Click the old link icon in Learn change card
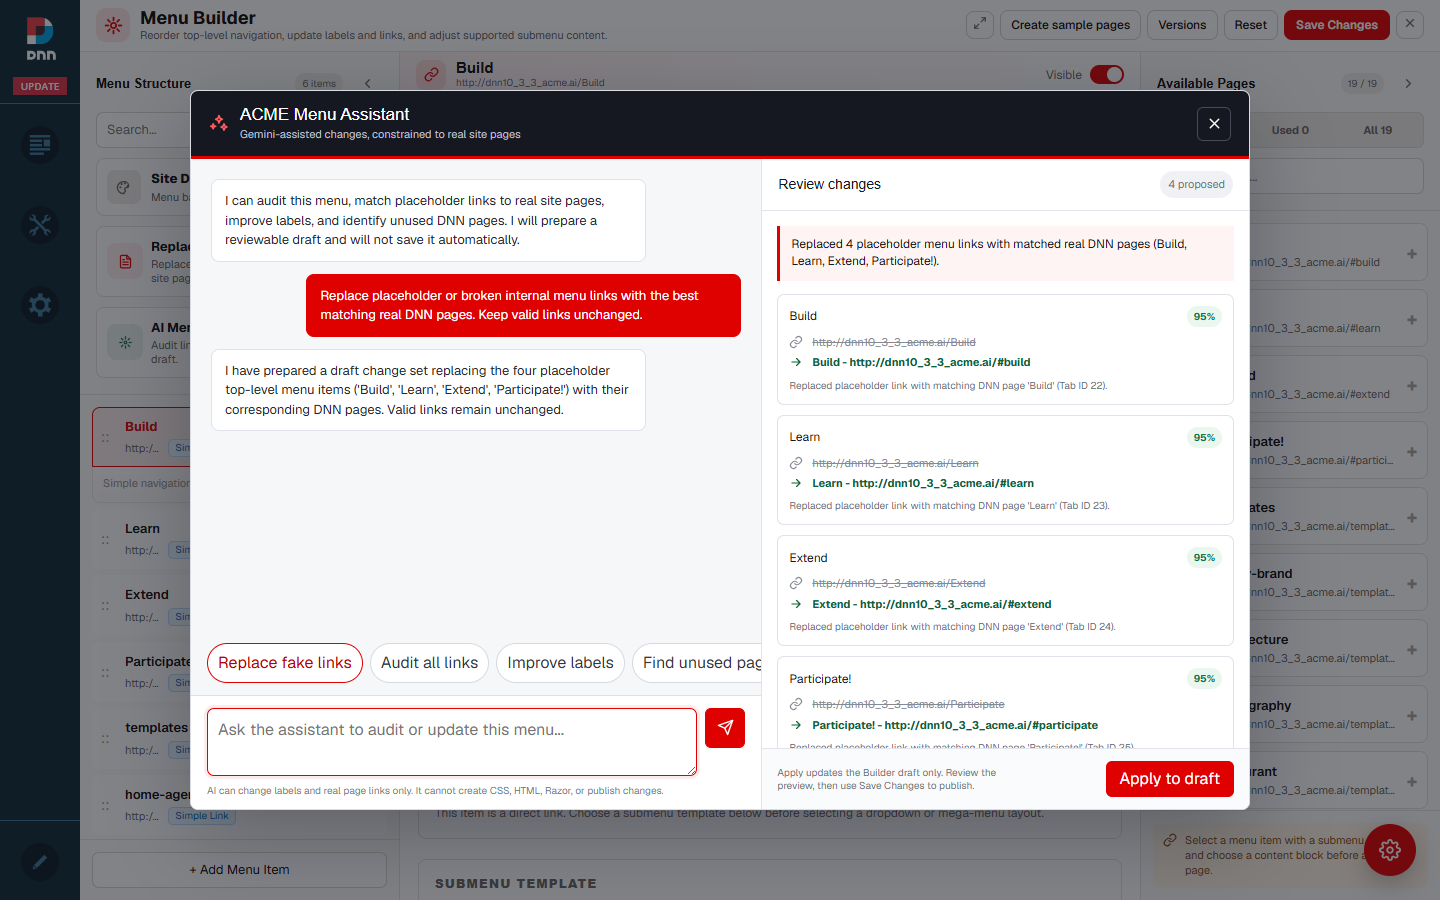Screen dimensions: 1440x900 pos(796,463)
